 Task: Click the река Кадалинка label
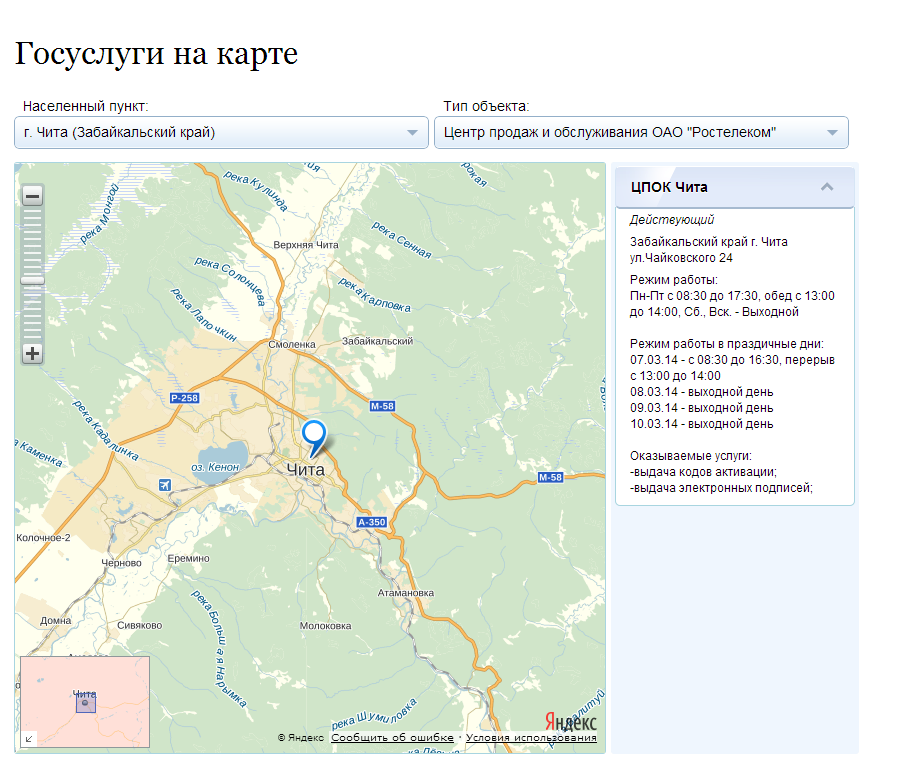[x=105, y=430]
